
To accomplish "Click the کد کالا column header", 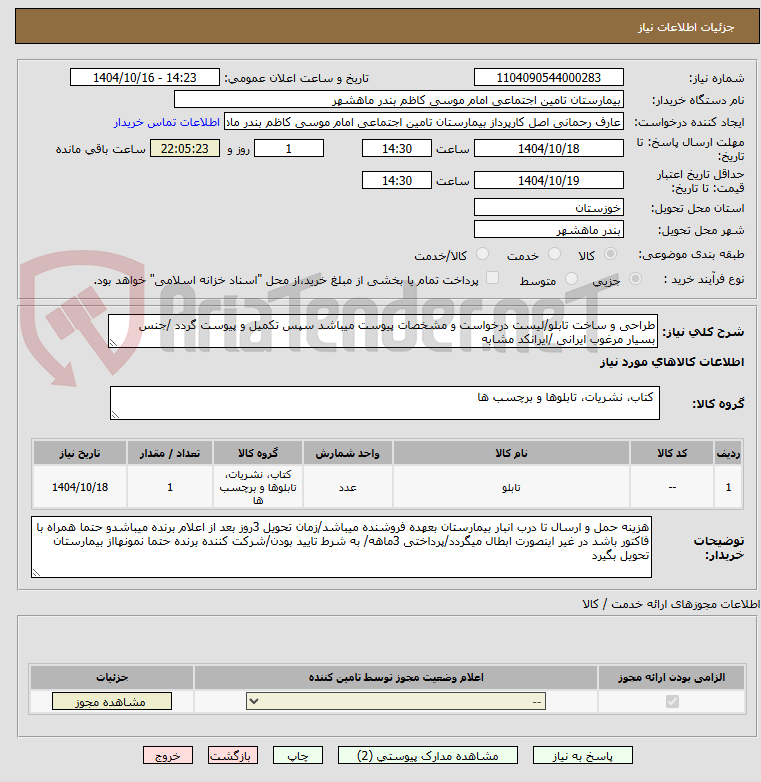I will (x=672, y=453).
